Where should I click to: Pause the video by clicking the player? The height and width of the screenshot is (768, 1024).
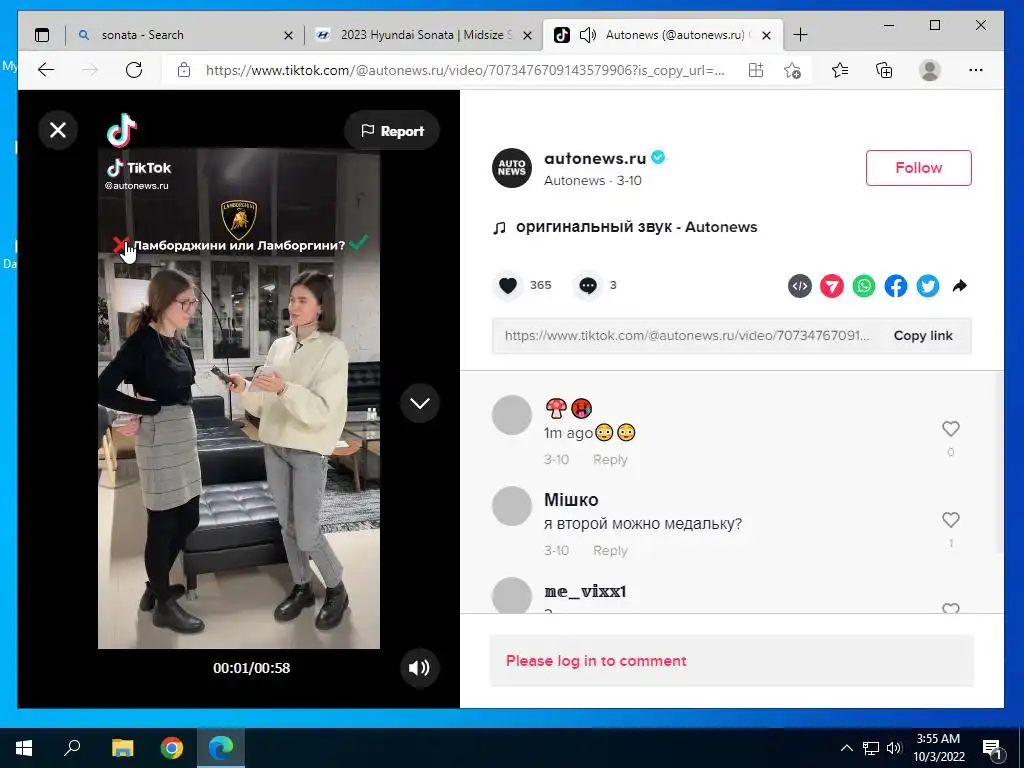tap(238, 398)
